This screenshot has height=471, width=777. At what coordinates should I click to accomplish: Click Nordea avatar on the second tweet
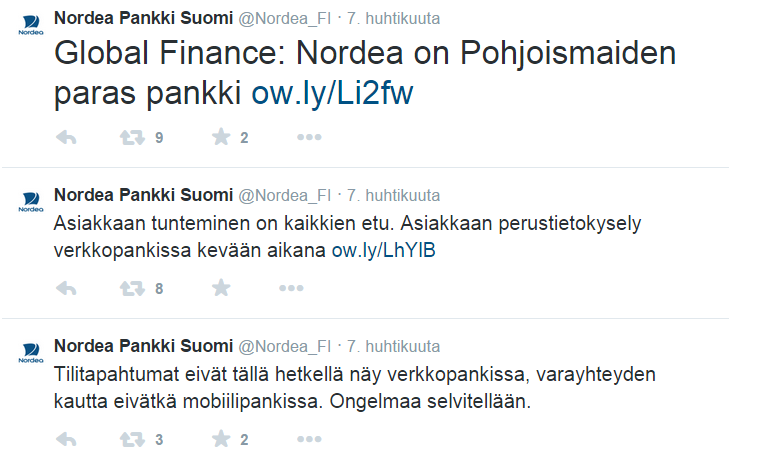(30, 201)
